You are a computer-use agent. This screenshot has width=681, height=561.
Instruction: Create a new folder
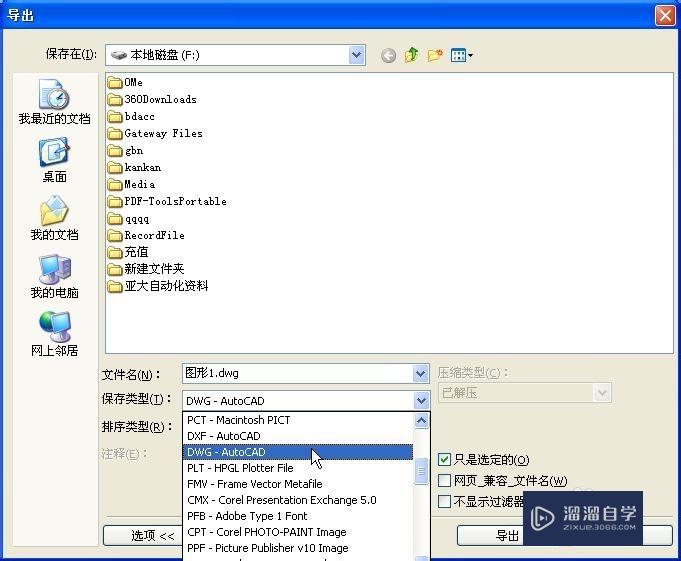[x=435, y=55]
